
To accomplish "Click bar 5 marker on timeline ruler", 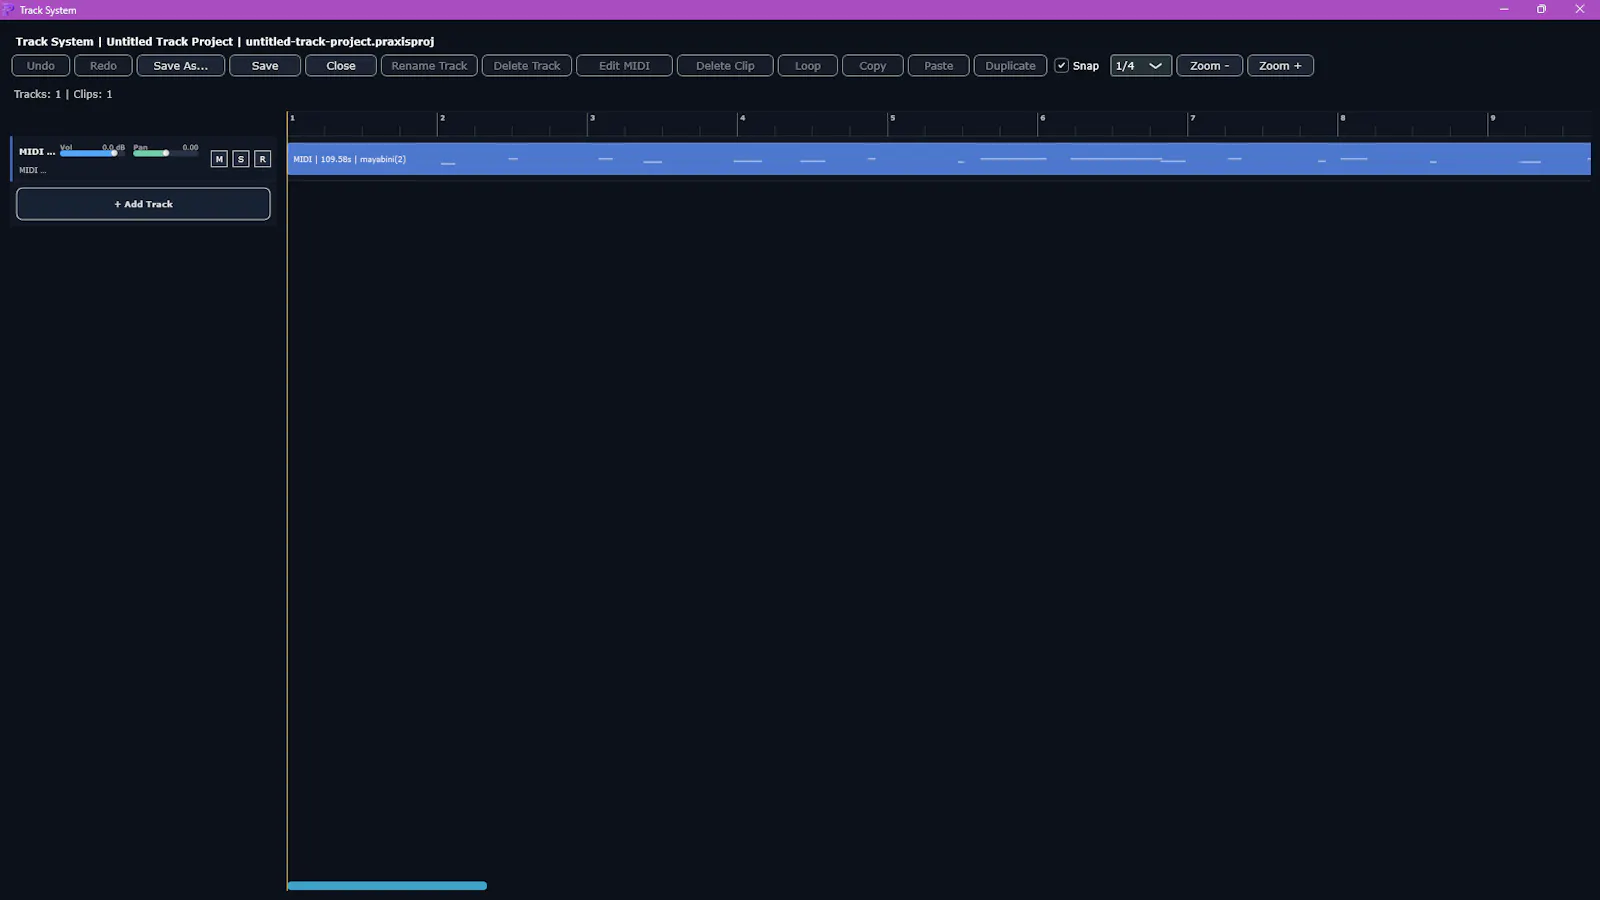I will click(892, 118).
